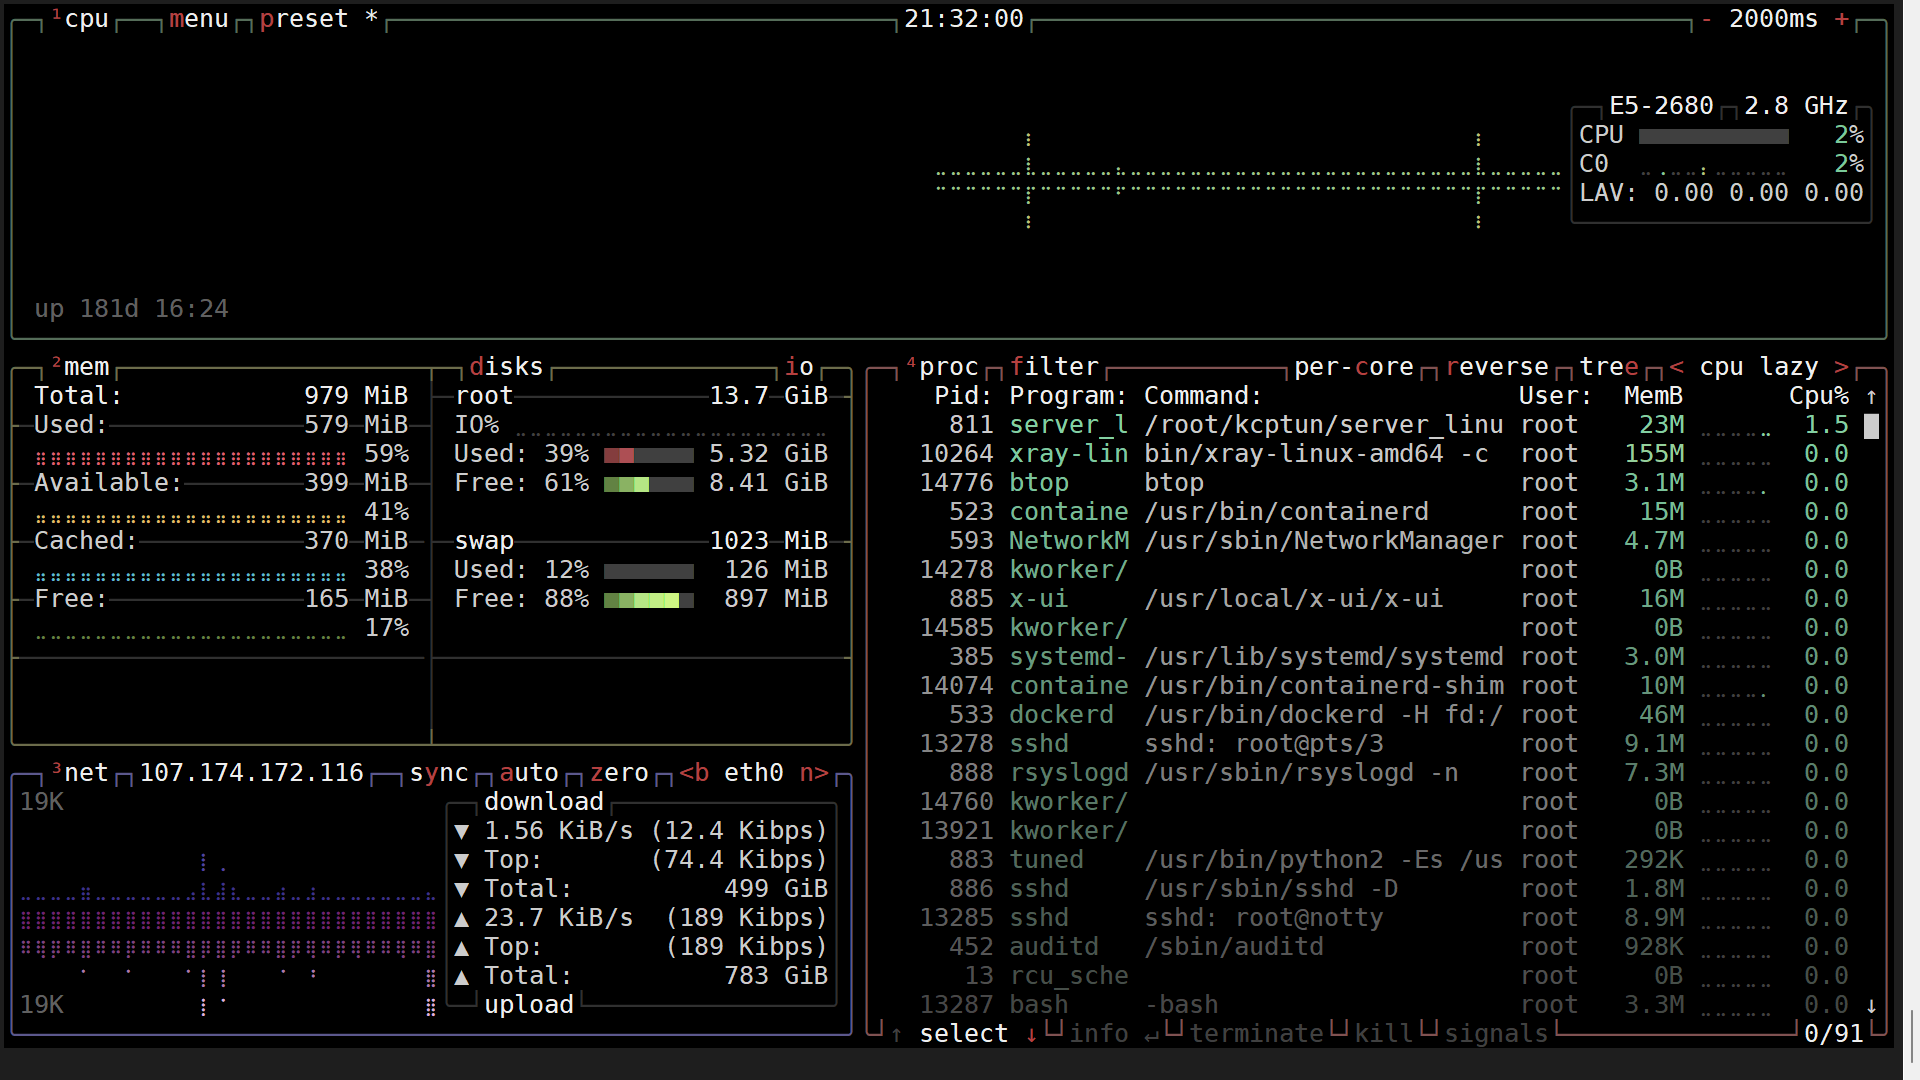Open the process filter input

[1053, 367]
